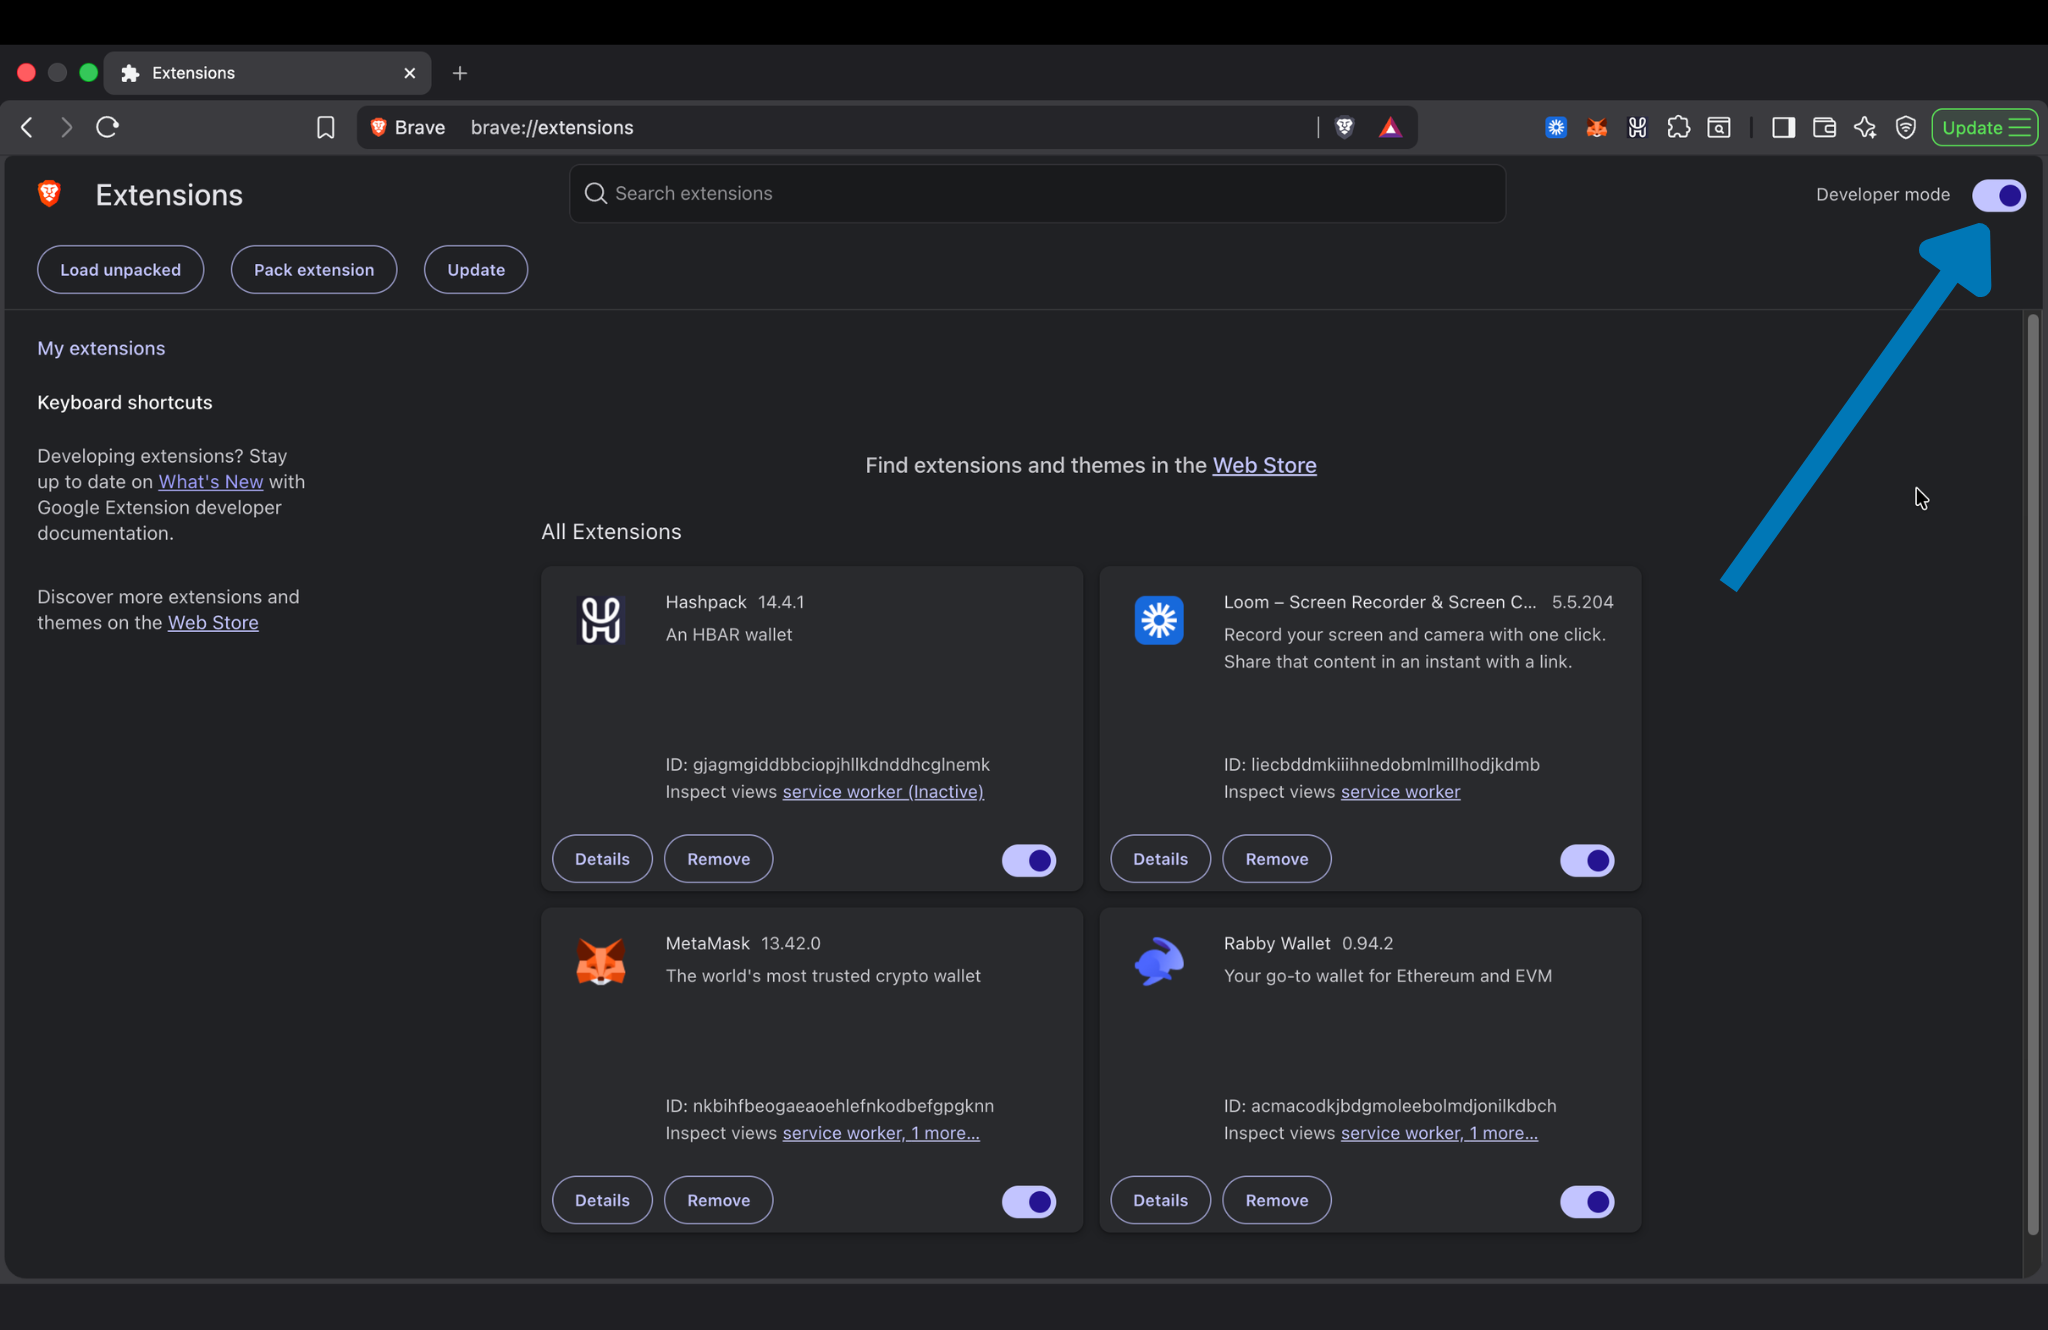
Task: Open What's New link in sidebar
Action: 210,482
